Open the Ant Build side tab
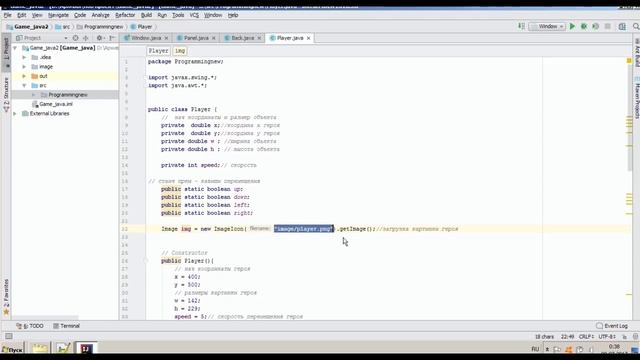 coord(636,52)
